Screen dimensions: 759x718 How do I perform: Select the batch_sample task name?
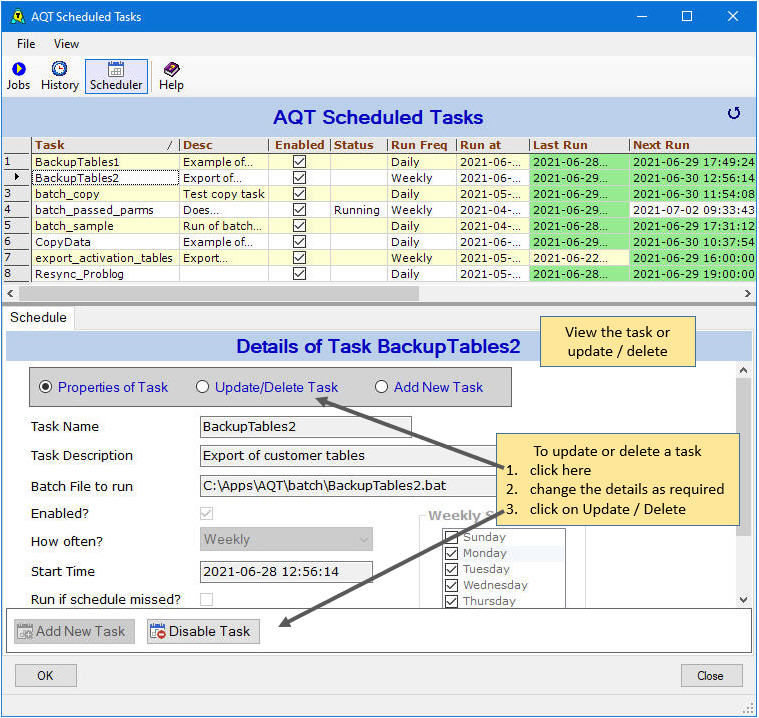[x=74, y=226]
